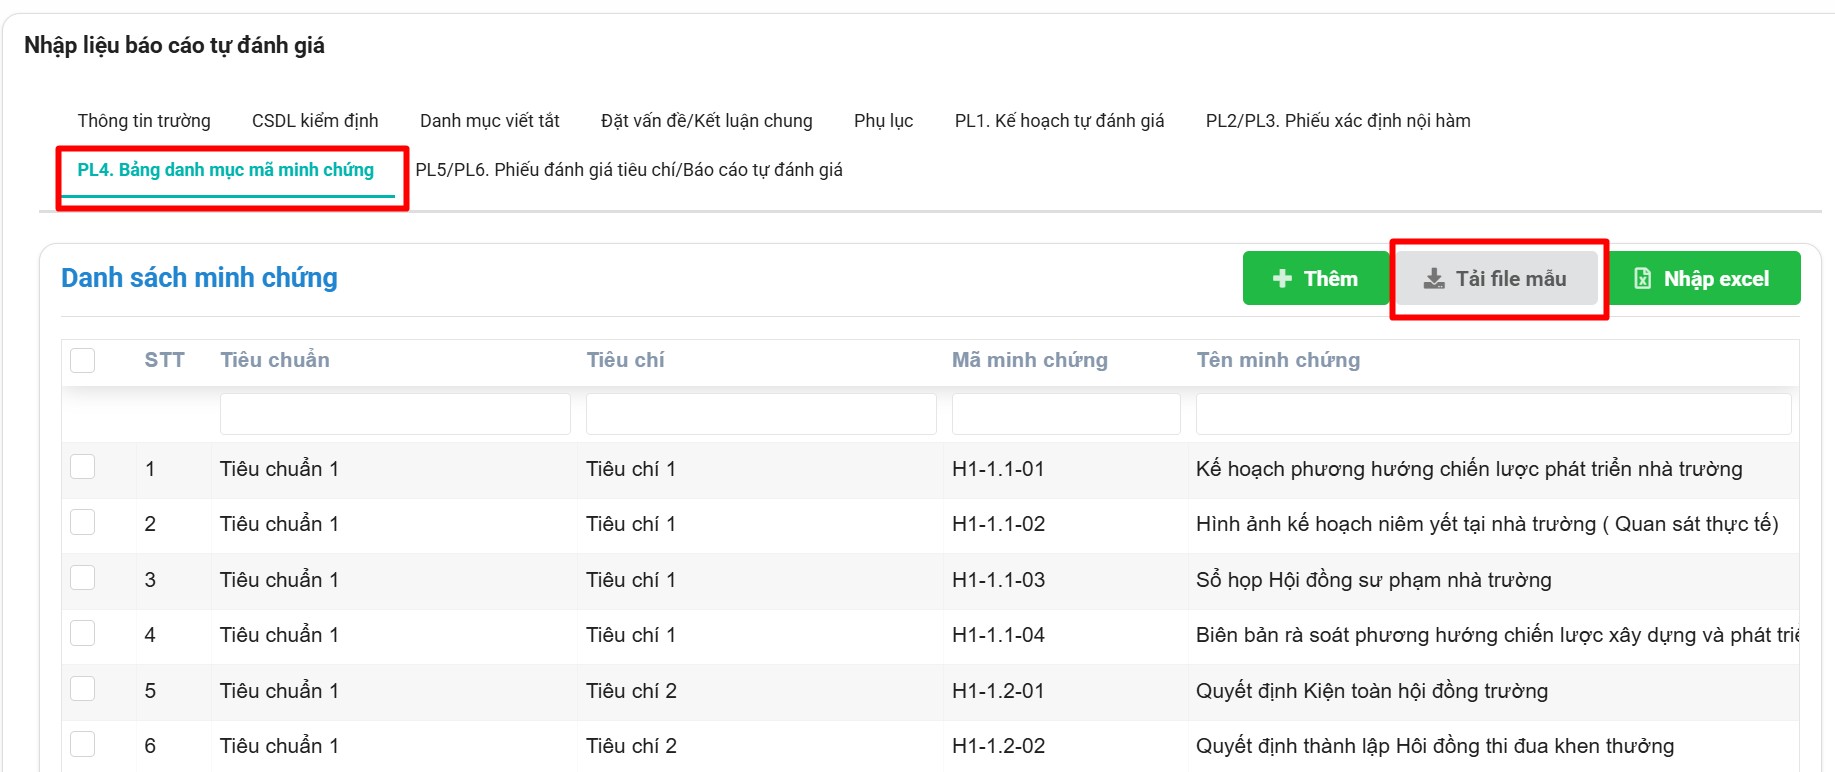The height and width of the screenshot is (772, 1835).
Task: Click the Mã minh chứng column header
Action: pos(1029,360)
